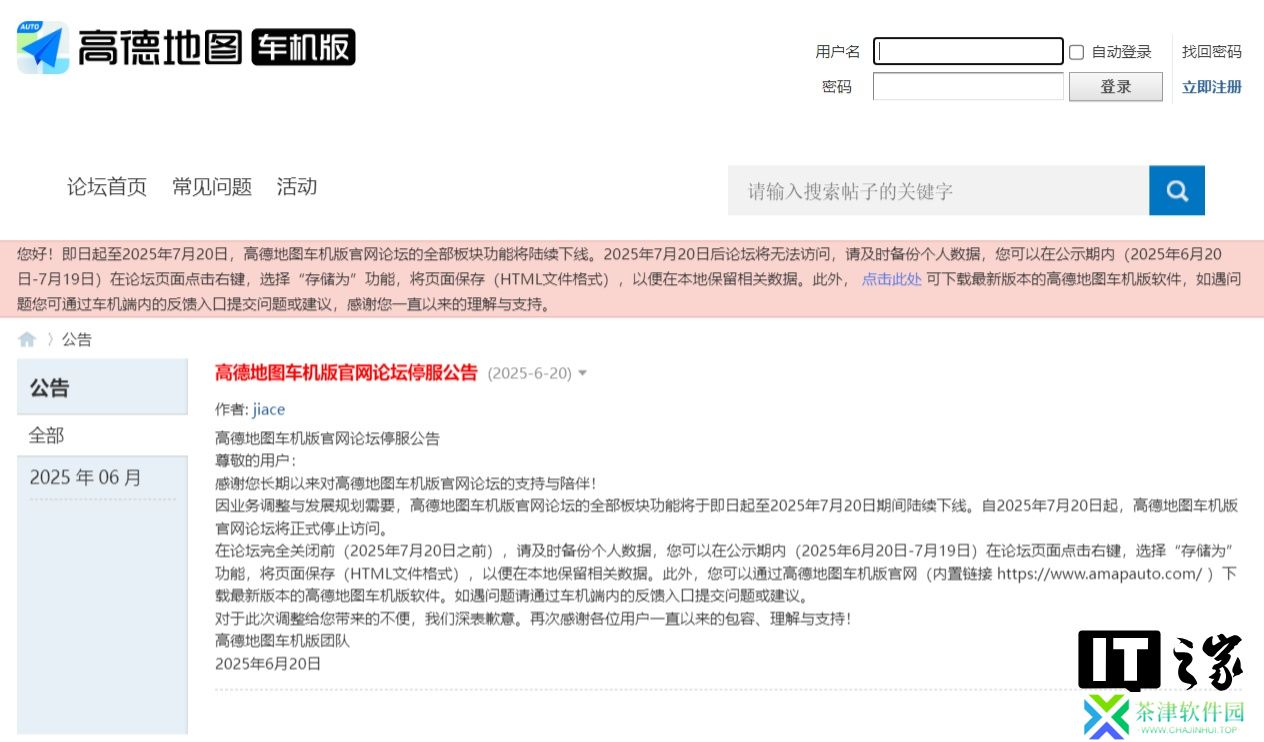The image size is (1264, 742).
Task: Open the 活动 navigation tab
Action: click(297, 186)
